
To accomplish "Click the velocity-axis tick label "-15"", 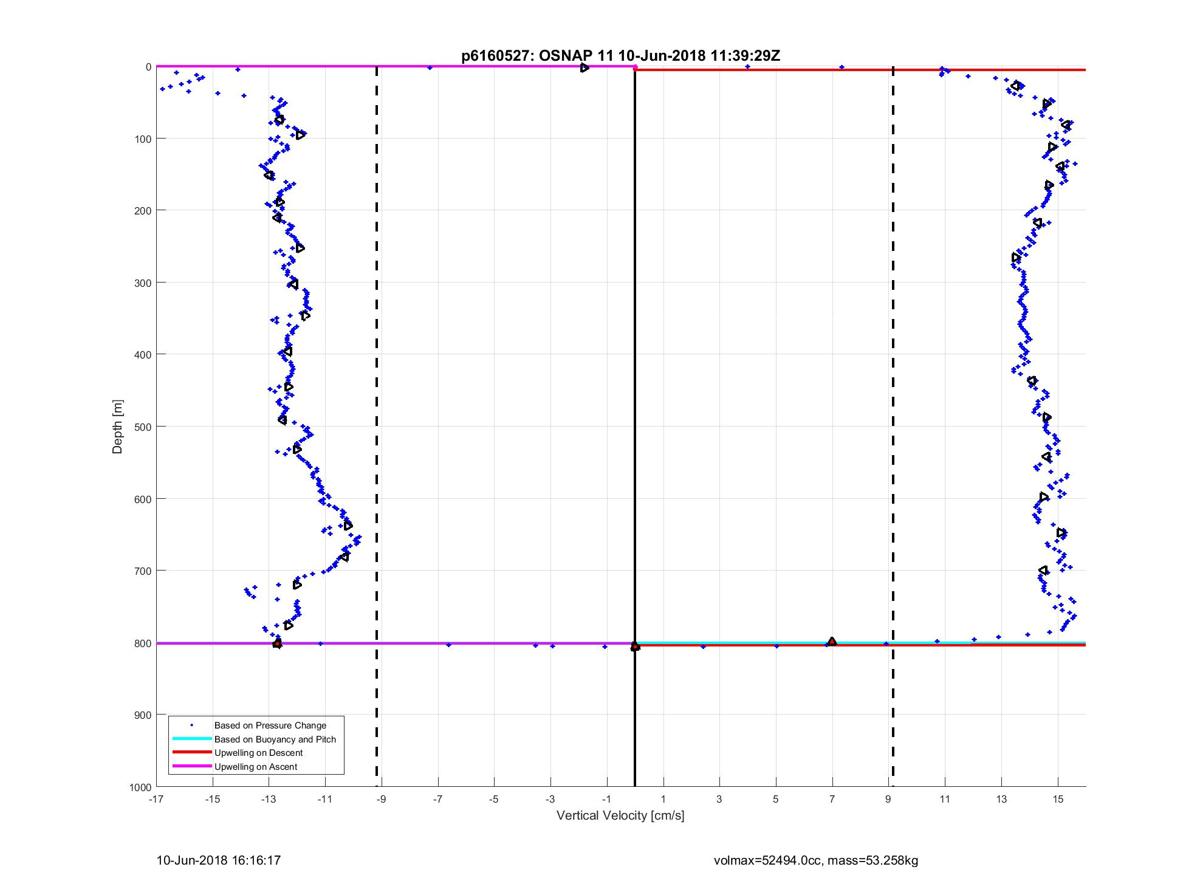I will (212, 799).
